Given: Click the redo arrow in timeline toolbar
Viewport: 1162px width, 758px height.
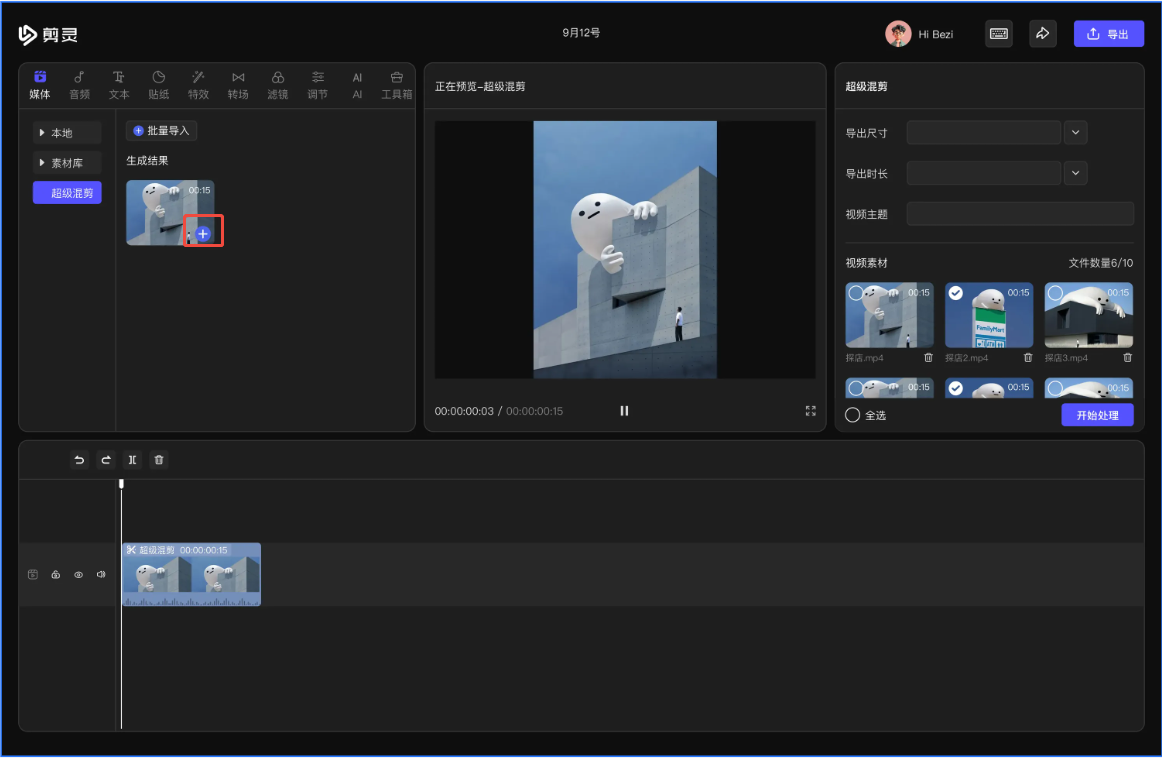Looking at the screenshot, I should (106, 460).
